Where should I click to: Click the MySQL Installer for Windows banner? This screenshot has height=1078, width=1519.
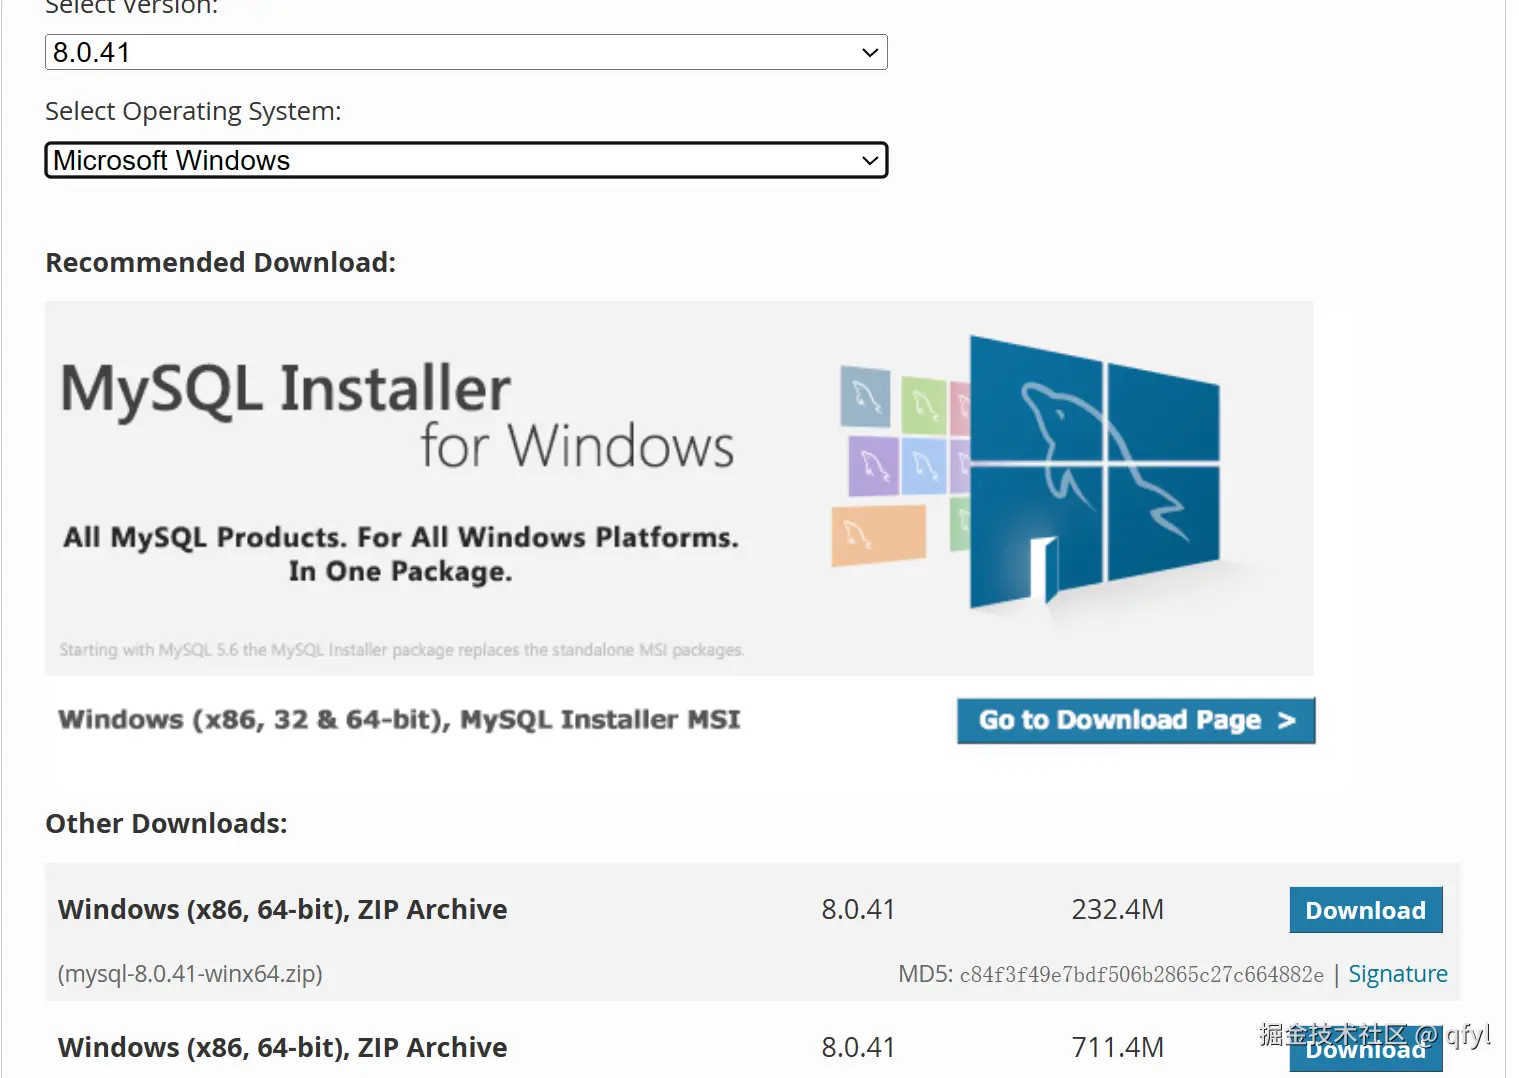[679, 489]
